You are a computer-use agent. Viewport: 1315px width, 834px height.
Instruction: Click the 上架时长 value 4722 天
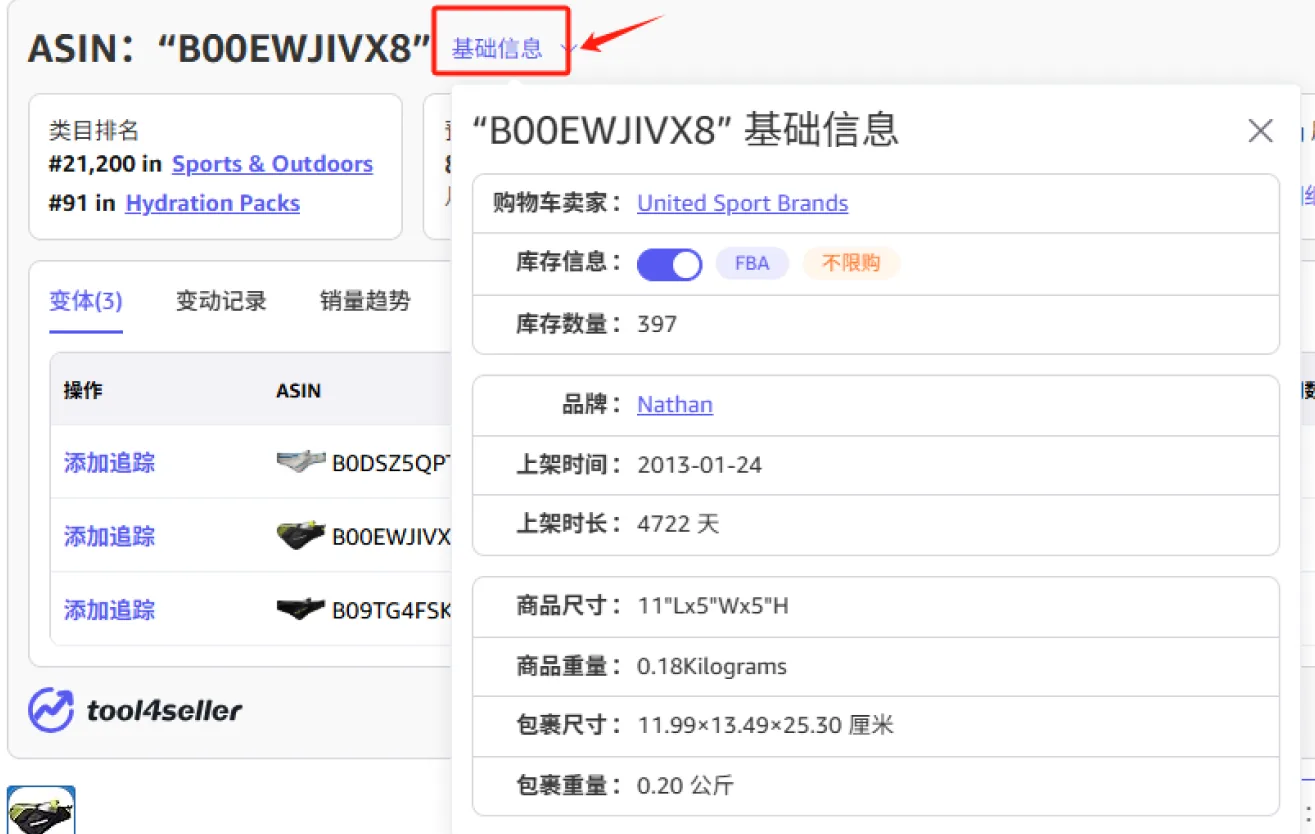point(678,524)
